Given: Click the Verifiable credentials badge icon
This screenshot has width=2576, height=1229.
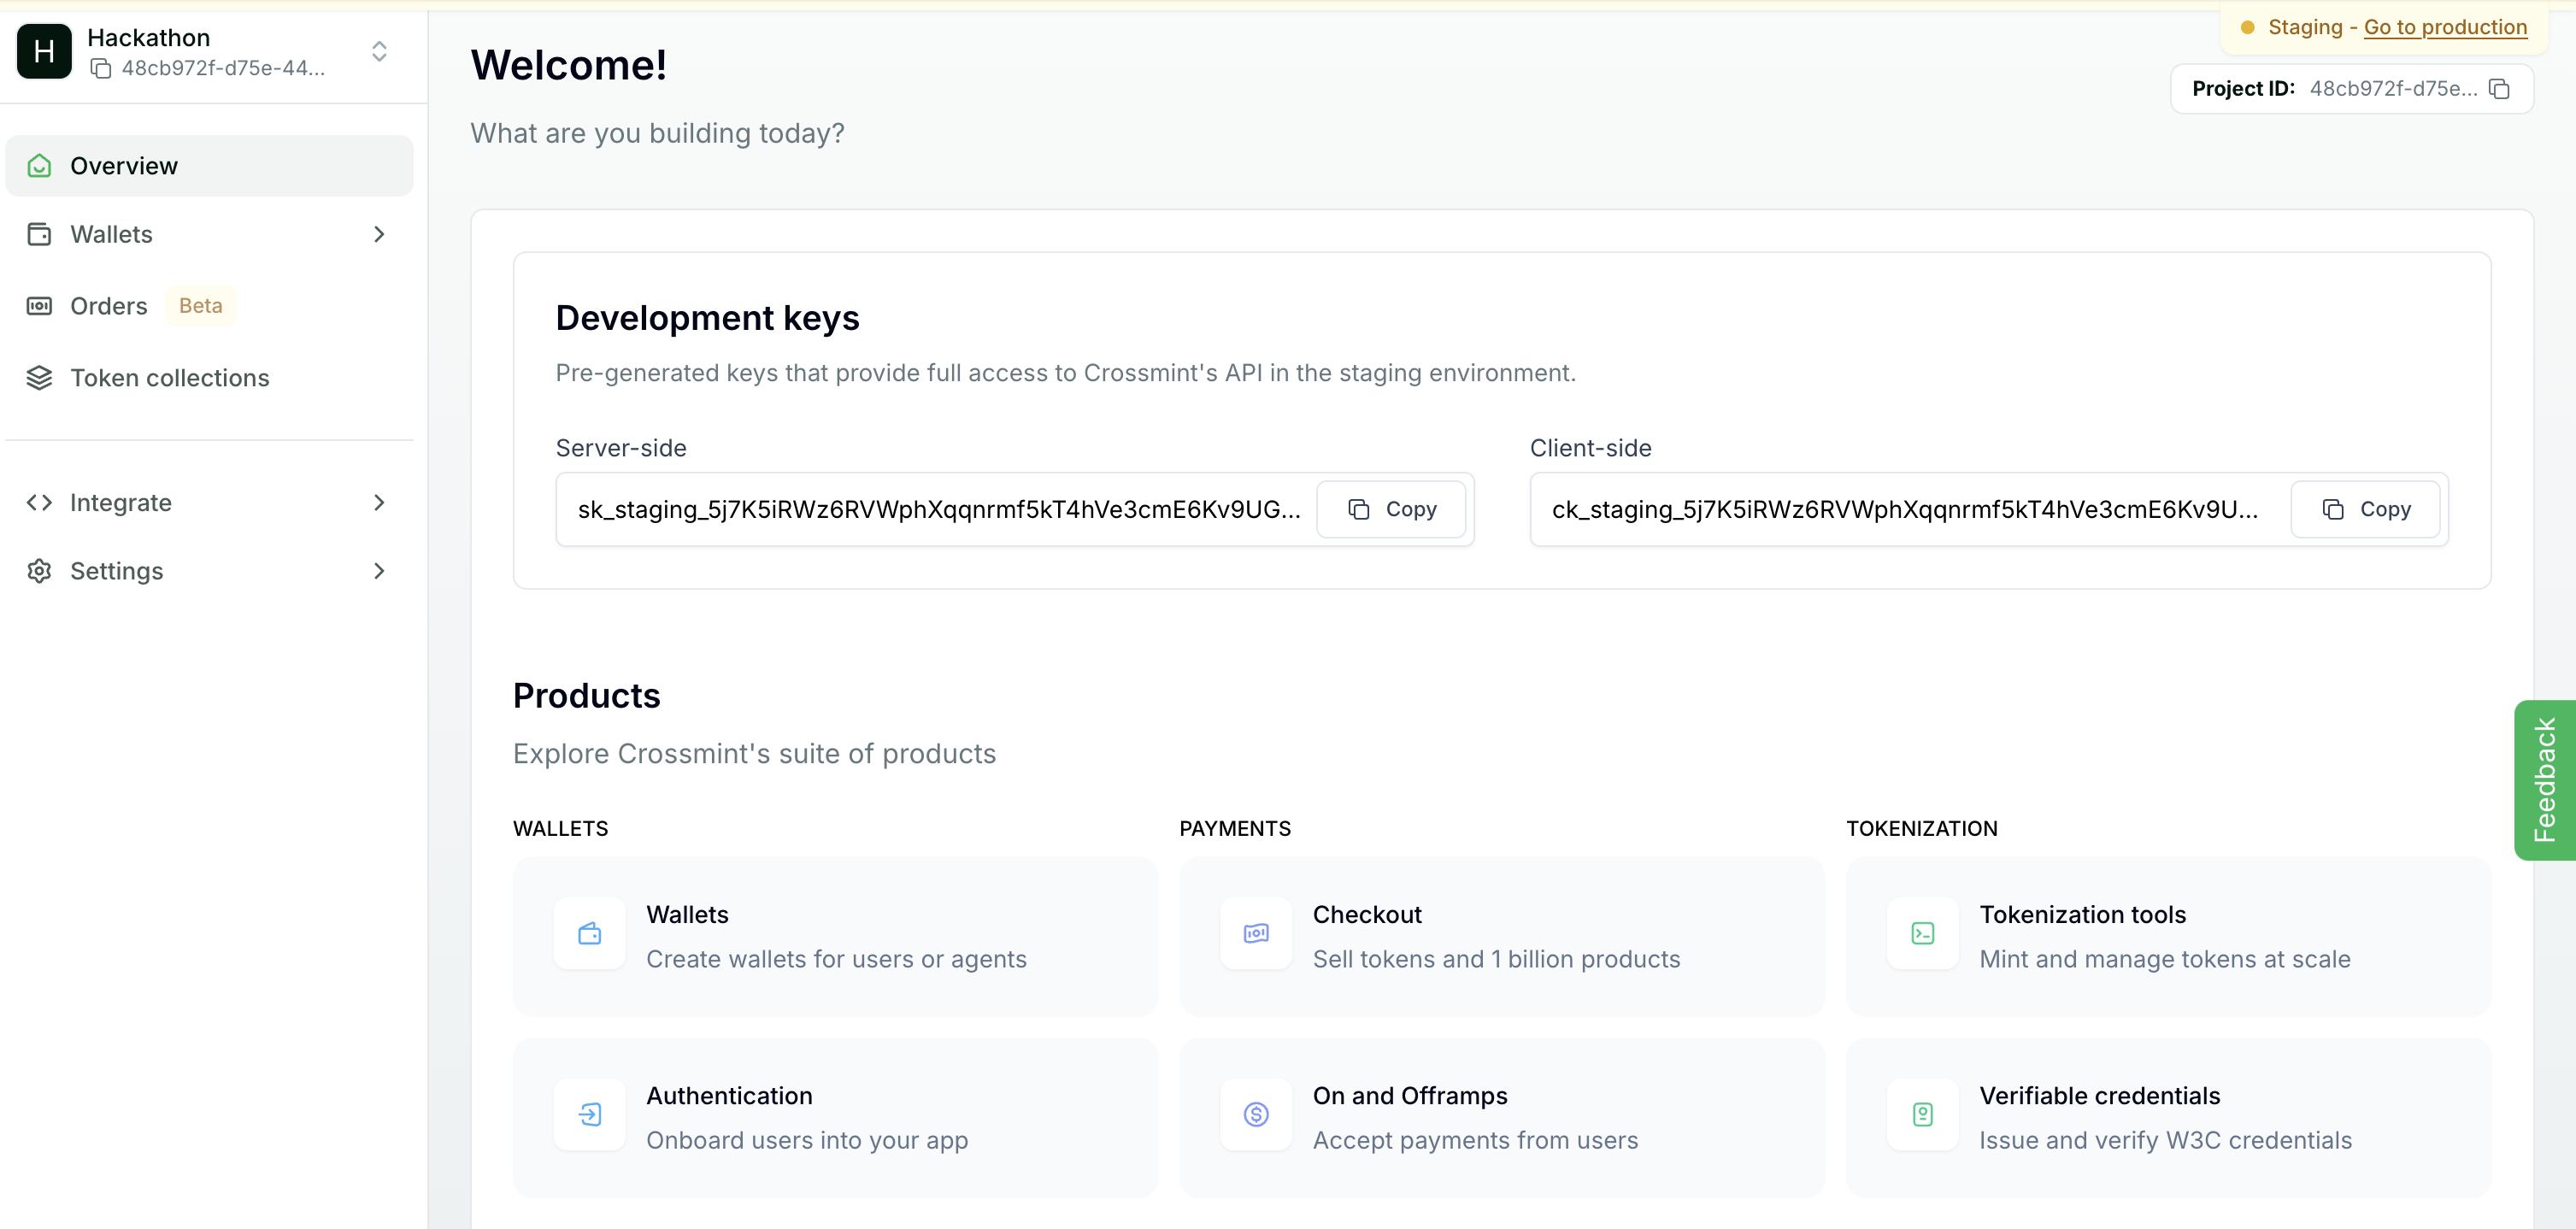Looking at the screenshot, I should click(1922, 1114).
